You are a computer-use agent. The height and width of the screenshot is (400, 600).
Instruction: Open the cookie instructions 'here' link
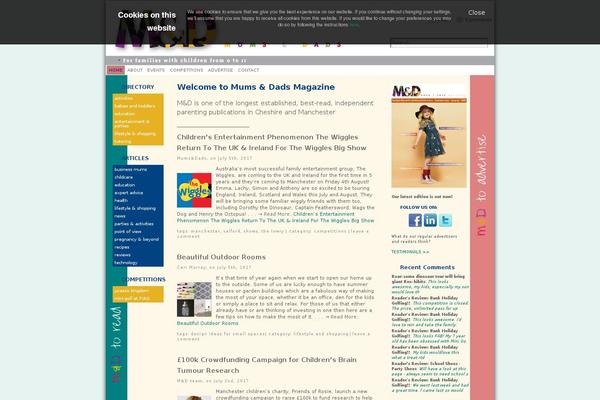(354, 25)
